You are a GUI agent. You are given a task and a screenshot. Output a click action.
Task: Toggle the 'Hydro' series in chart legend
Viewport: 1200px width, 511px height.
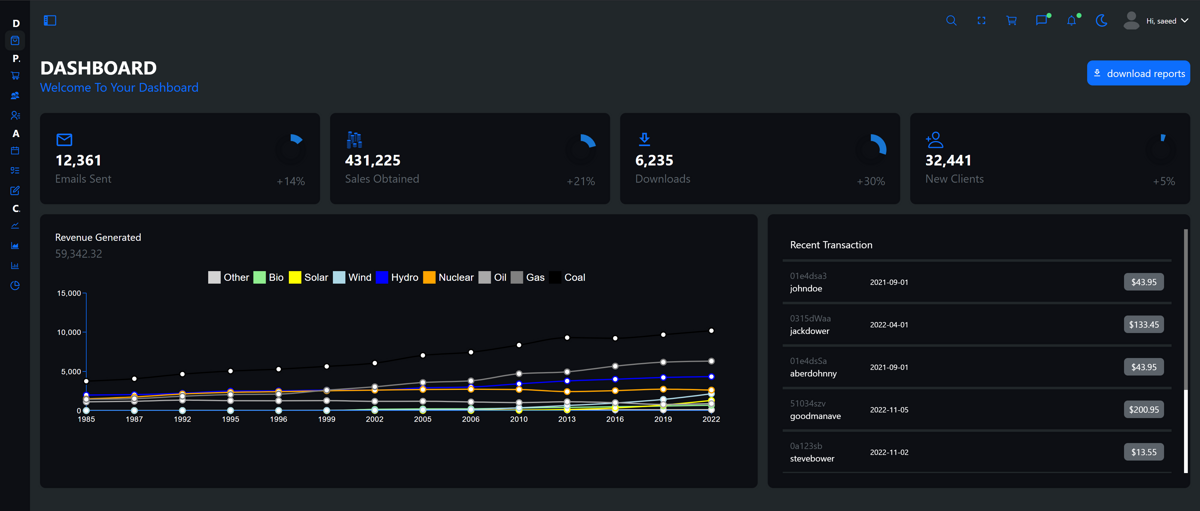click(397, 277)
